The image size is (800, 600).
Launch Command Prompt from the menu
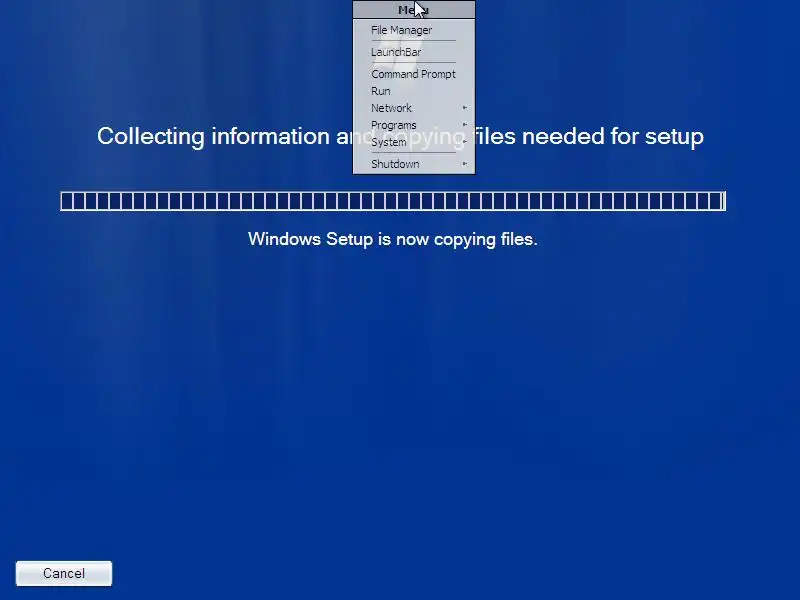coord(414,74)
